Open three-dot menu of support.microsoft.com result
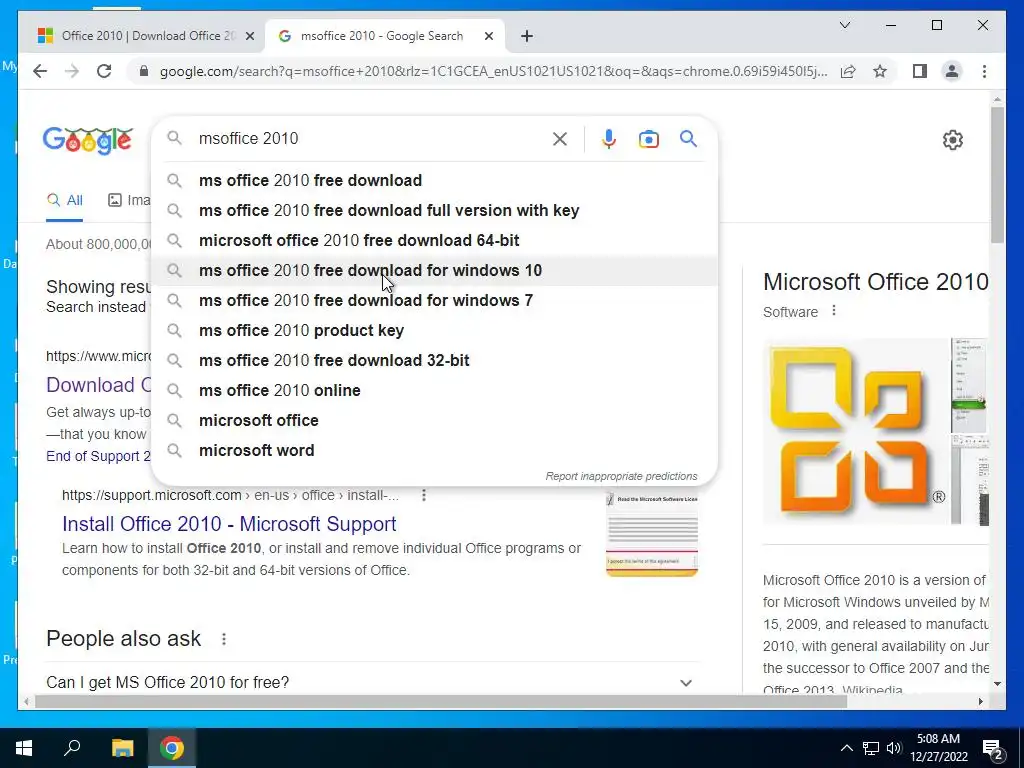Screen dimensions: 1024x768 click(424, 495)
